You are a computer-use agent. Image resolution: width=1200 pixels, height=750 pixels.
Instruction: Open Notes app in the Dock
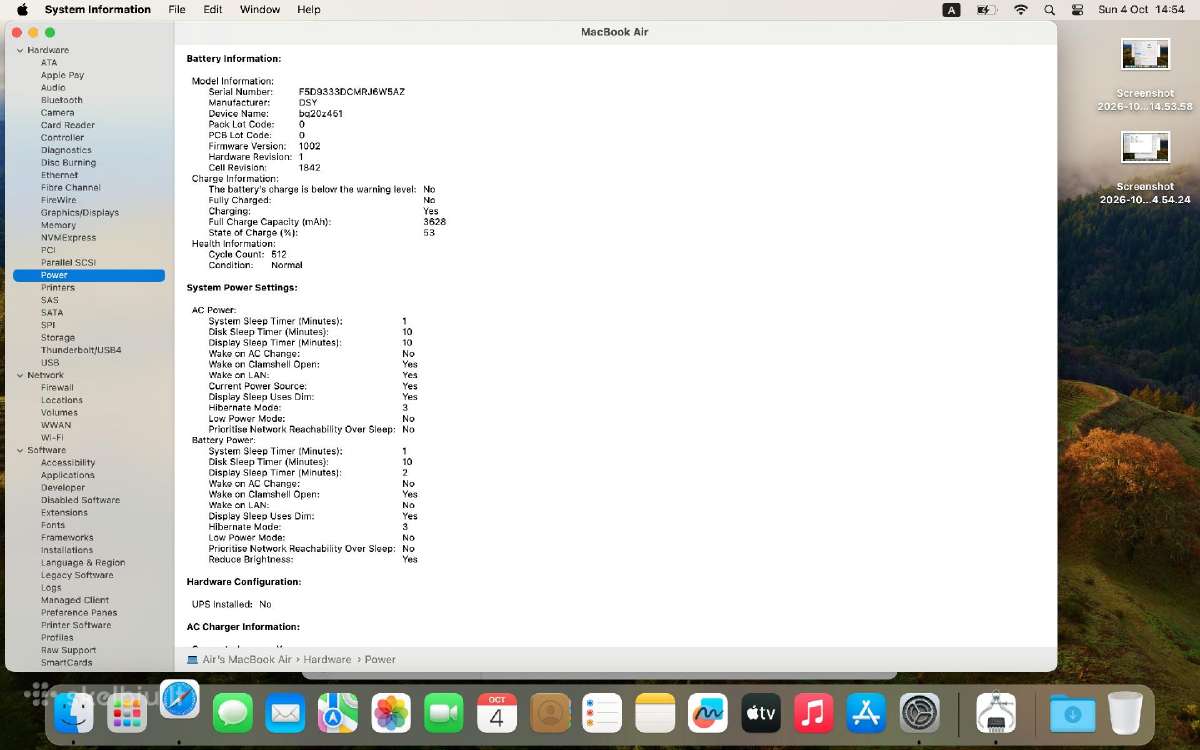tap(656, 714)
